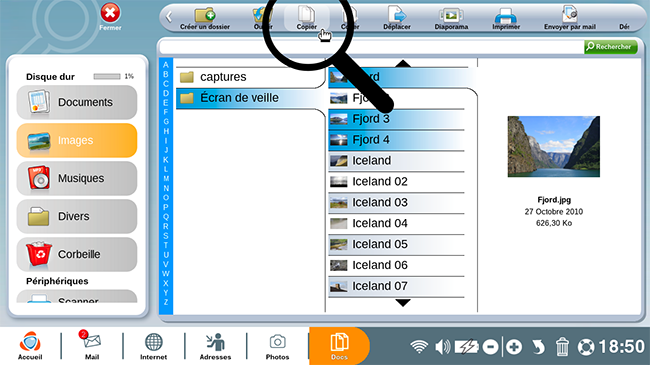Click Envoyer par mail icon
Image resolution: width=650 pixels, height=365 pixels.
(x=570, y=15)
